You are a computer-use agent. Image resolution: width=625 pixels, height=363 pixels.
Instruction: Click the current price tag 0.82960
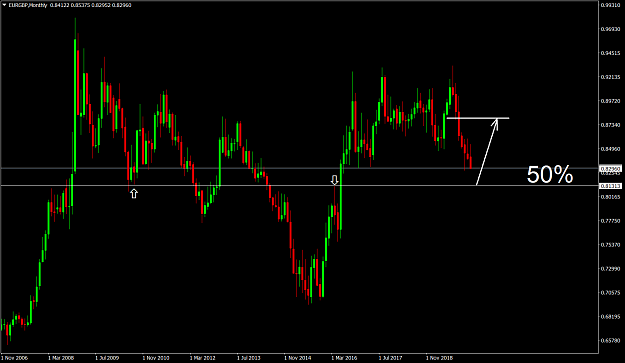coord(610,169)
